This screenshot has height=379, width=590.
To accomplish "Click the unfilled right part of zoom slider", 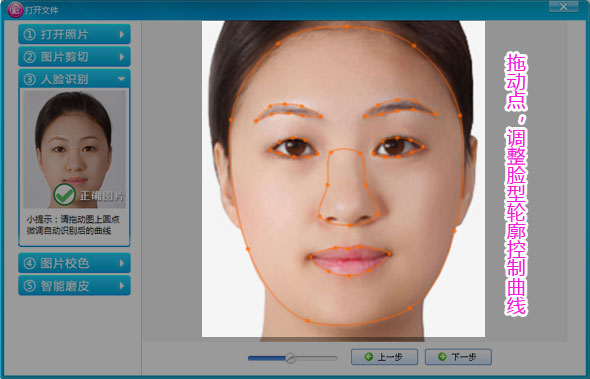I will 316,358.
